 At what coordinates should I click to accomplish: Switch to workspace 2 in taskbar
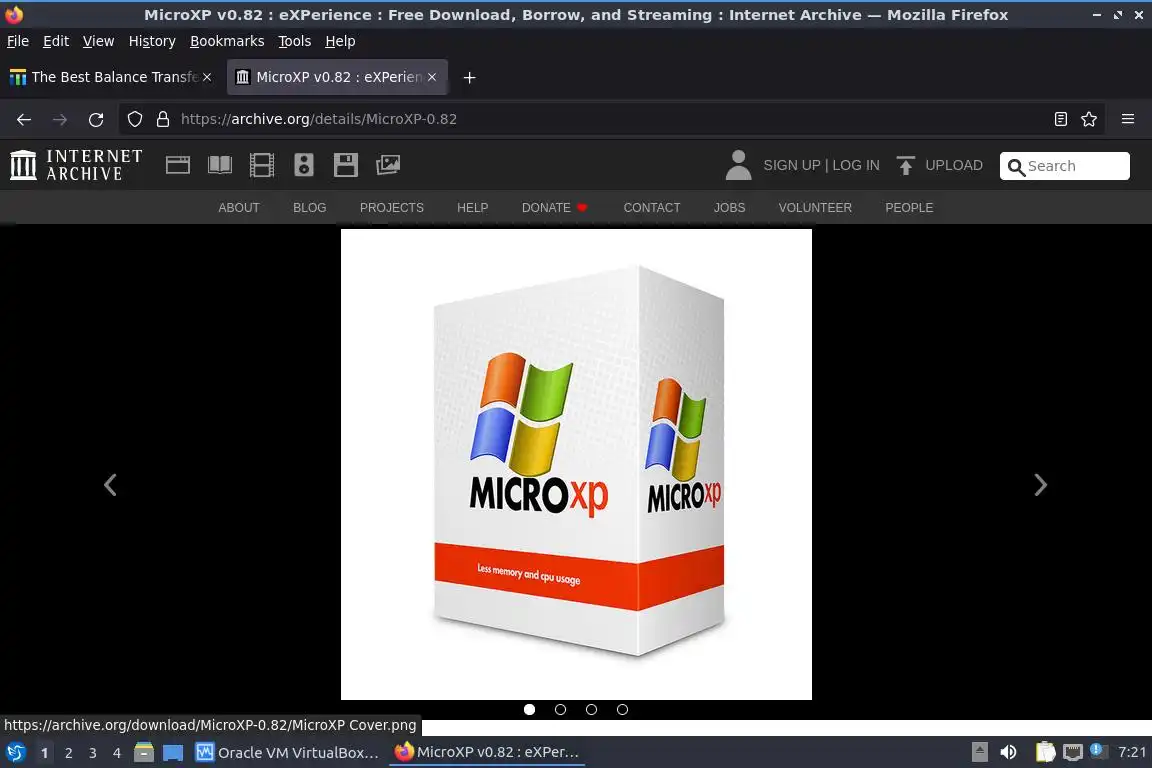pyautogui.click(x=68, y=753)
